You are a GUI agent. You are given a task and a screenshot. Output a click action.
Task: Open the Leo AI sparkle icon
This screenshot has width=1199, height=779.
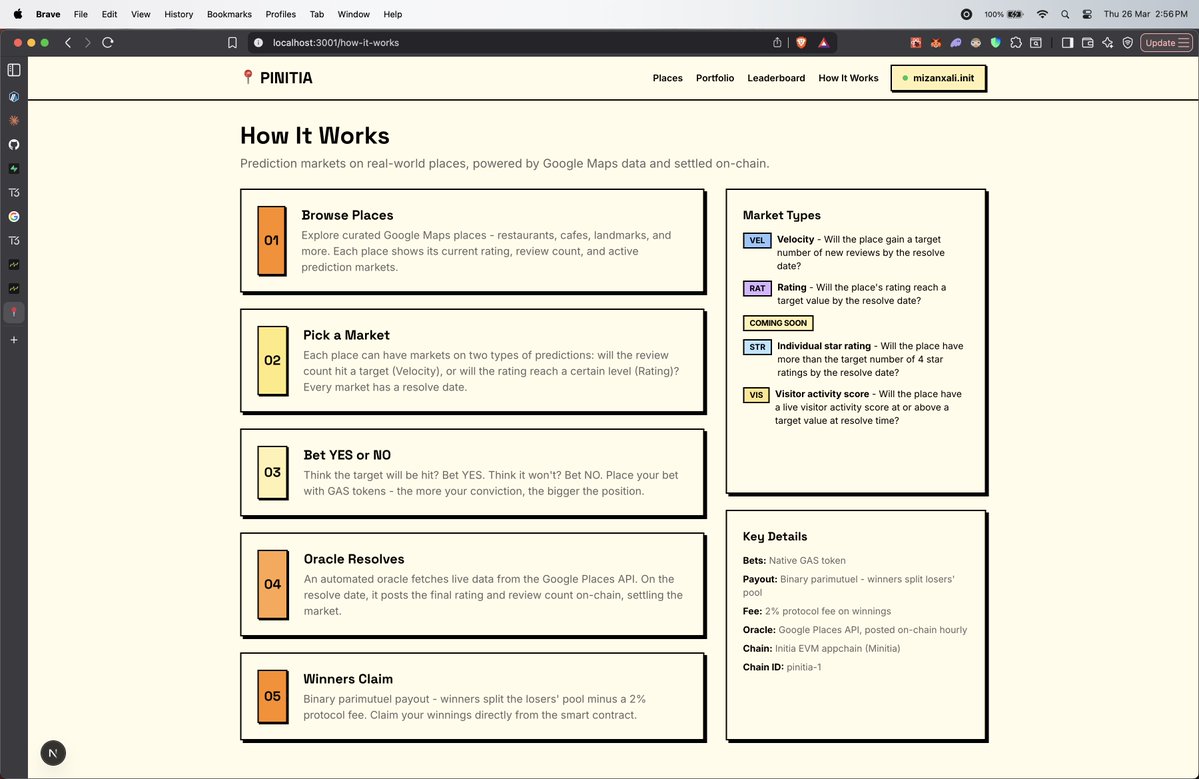1107,43
